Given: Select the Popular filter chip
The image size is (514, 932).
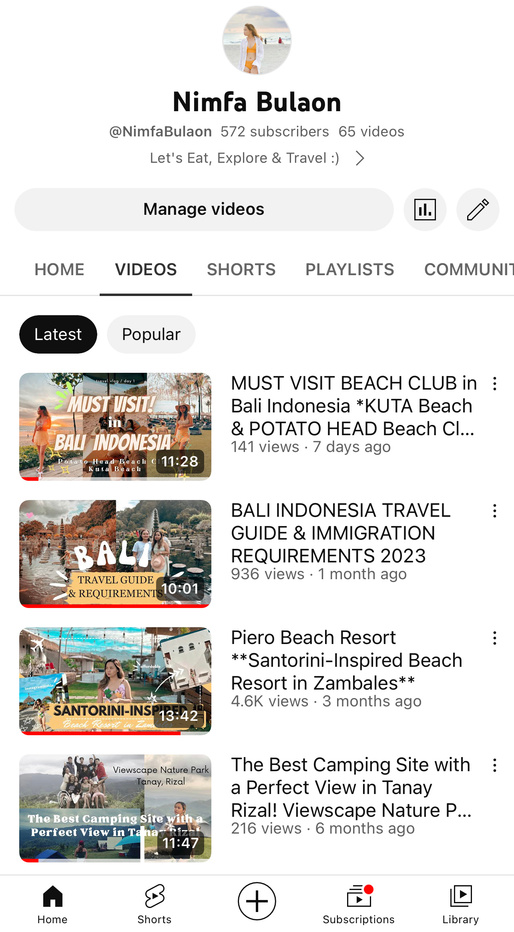Looking at the screenshot, I should click(x=151, y=334).
